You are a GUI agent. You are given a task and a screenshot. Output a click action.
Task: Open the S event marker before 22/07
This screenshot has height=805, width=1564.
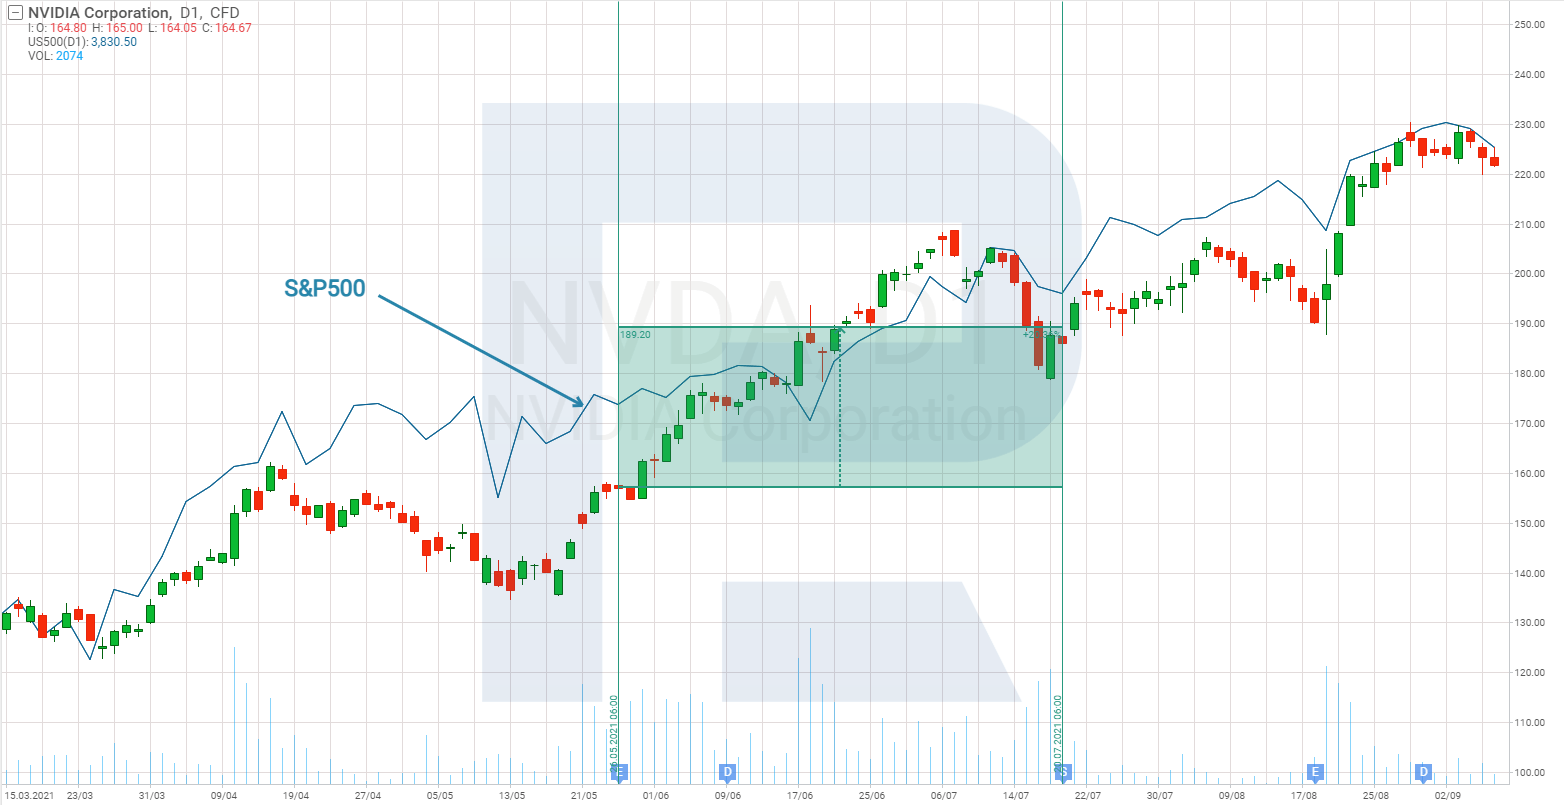(x=1064, y=772)
